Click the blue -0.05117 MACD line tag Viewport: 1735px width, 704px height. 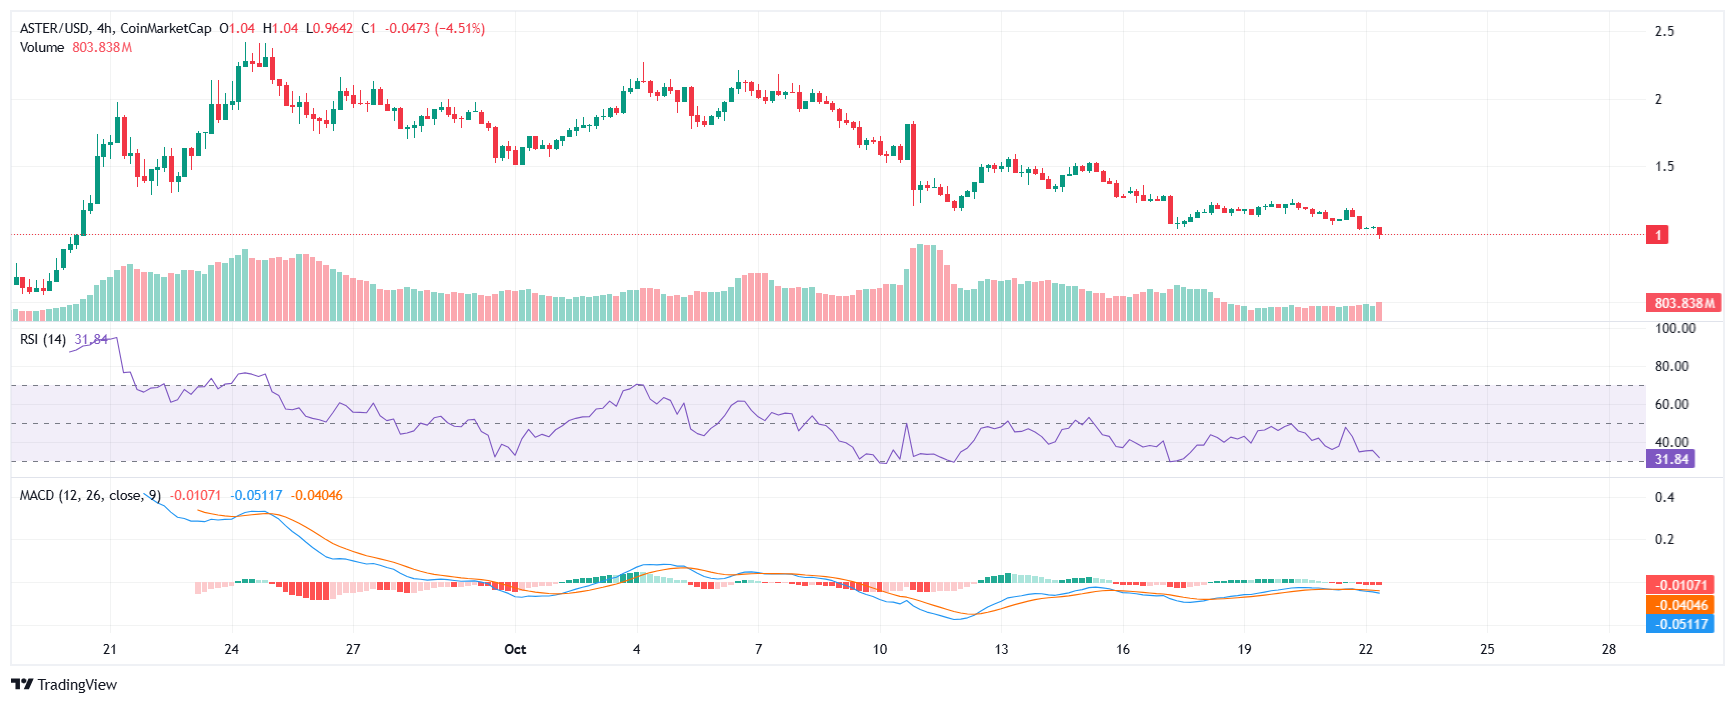(1680, 624)
